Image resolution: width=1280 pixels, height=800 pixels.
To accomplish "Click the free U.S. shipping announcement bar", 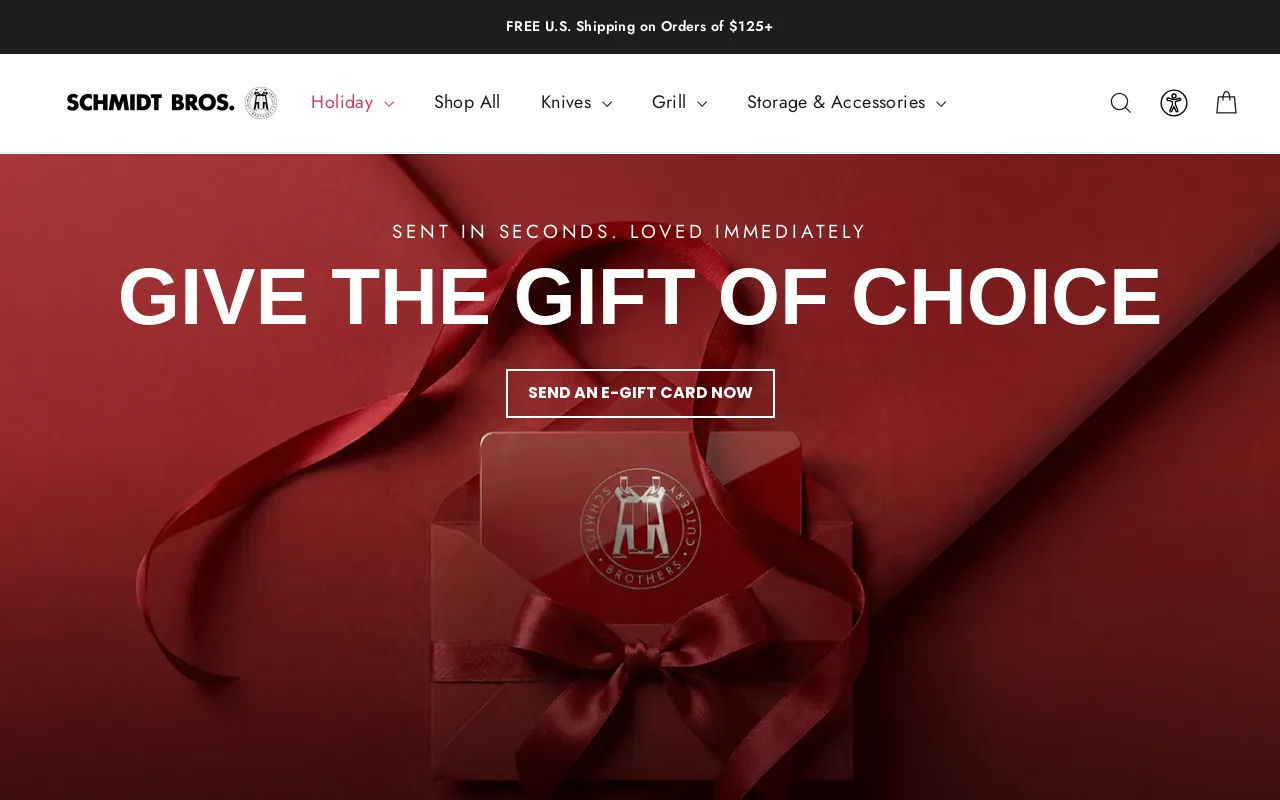I will tap(640, 27).
